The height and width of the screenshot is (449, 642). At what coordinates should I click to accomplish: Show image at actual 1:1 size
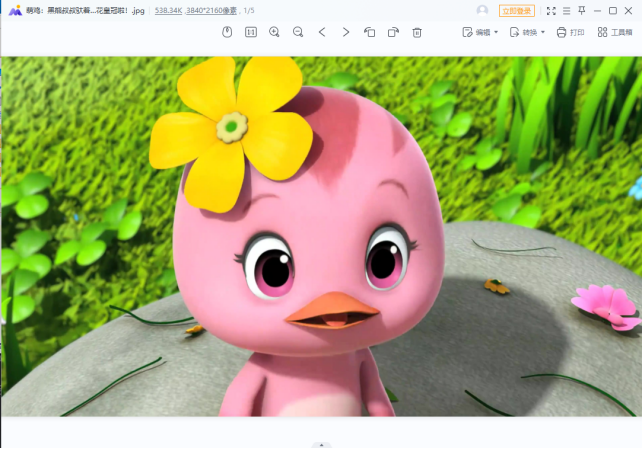pyautogui.click(x=251, y=32)
